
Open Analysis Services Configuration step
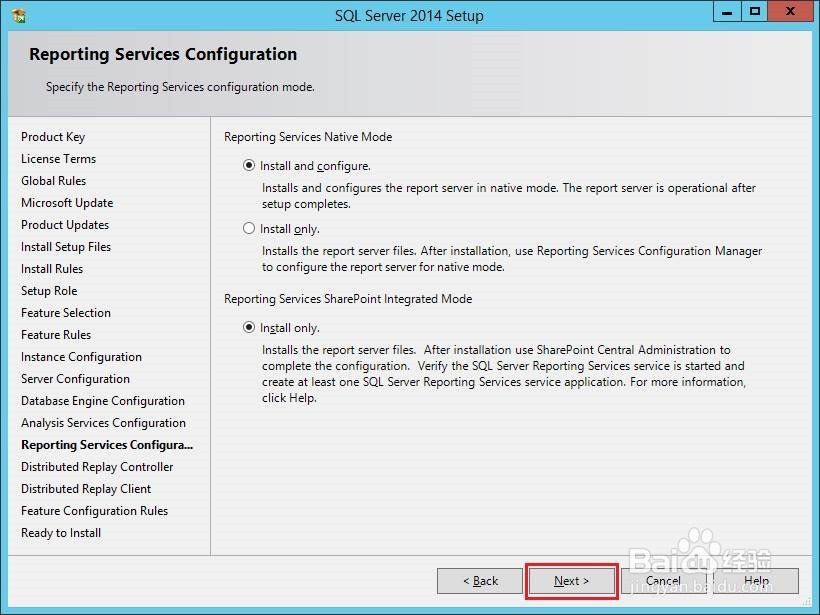pos(103,423)
